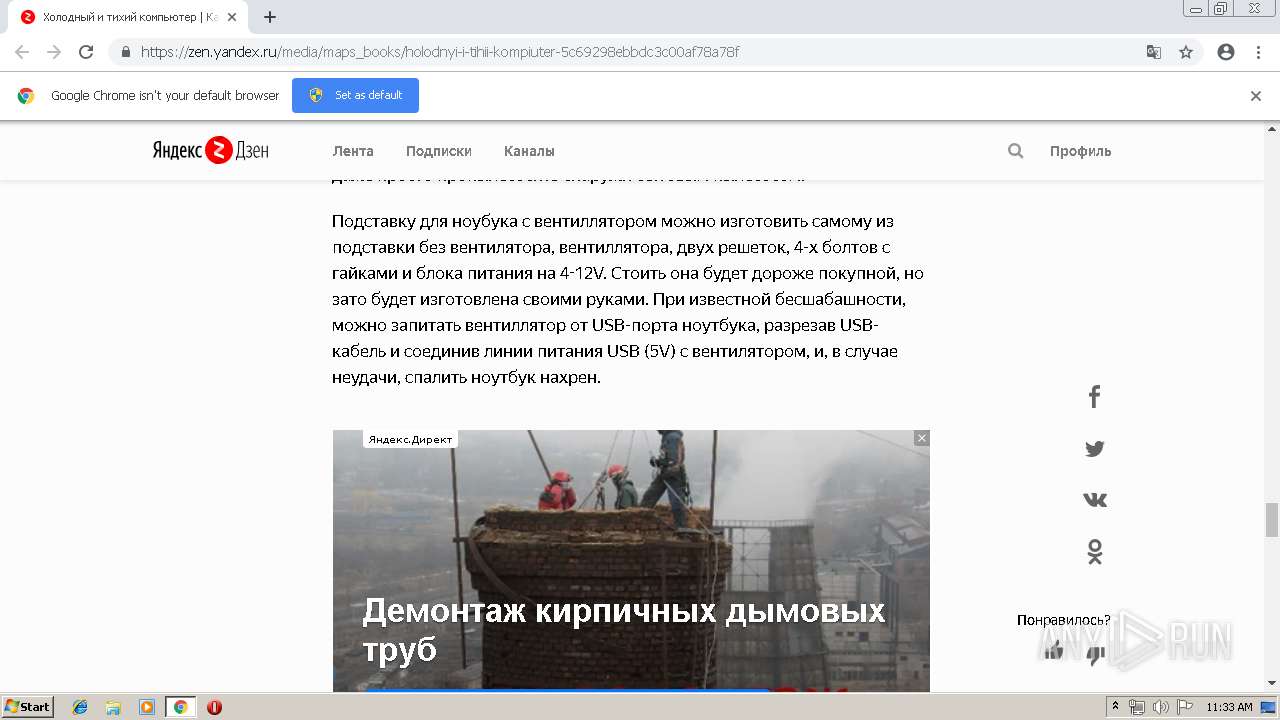The height and width of the screenshot is (720, 1280).
Task: Click the Action Center flag icon
Action: coord(1185,707)
